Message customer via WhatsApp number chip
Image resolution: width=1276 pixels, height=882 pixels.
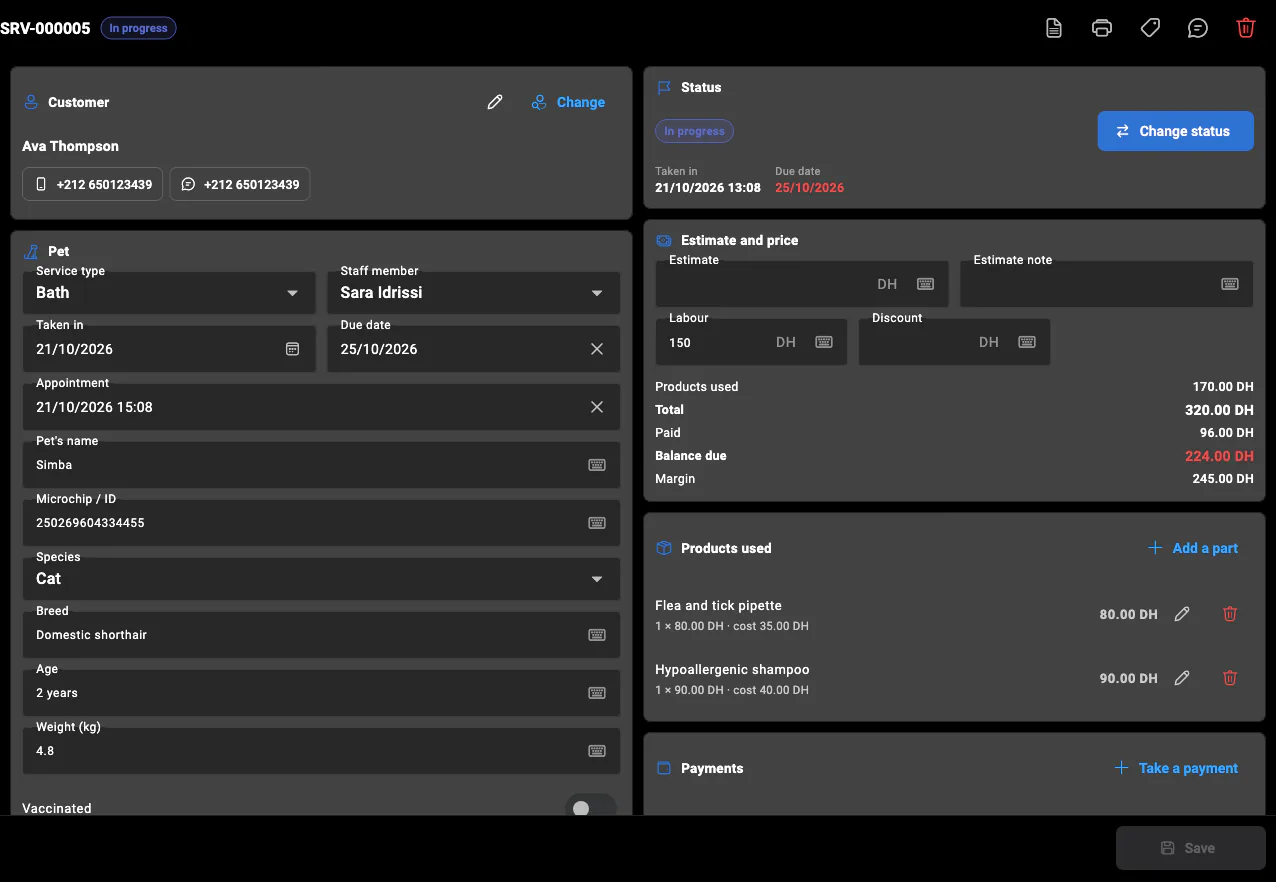[240, 184]
